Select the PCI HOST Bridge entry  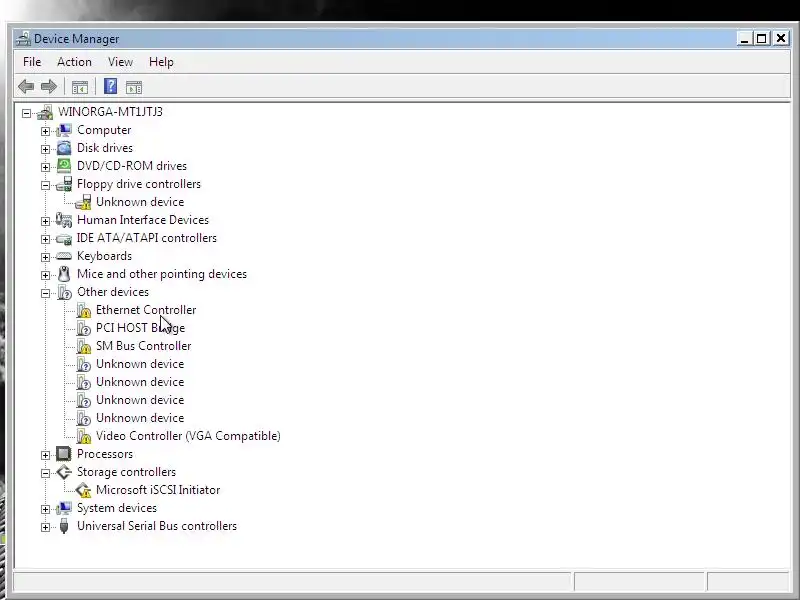point(140,328)
